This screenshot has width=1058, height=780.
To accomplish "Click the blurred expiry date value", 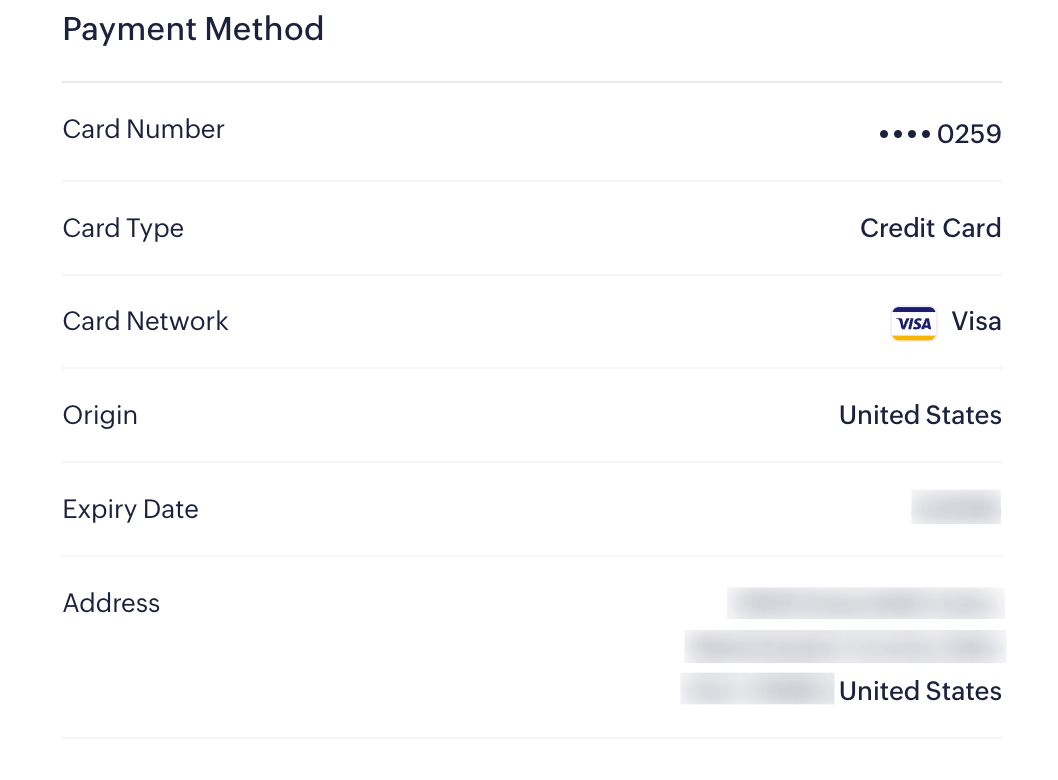I will tap(956, 508).
